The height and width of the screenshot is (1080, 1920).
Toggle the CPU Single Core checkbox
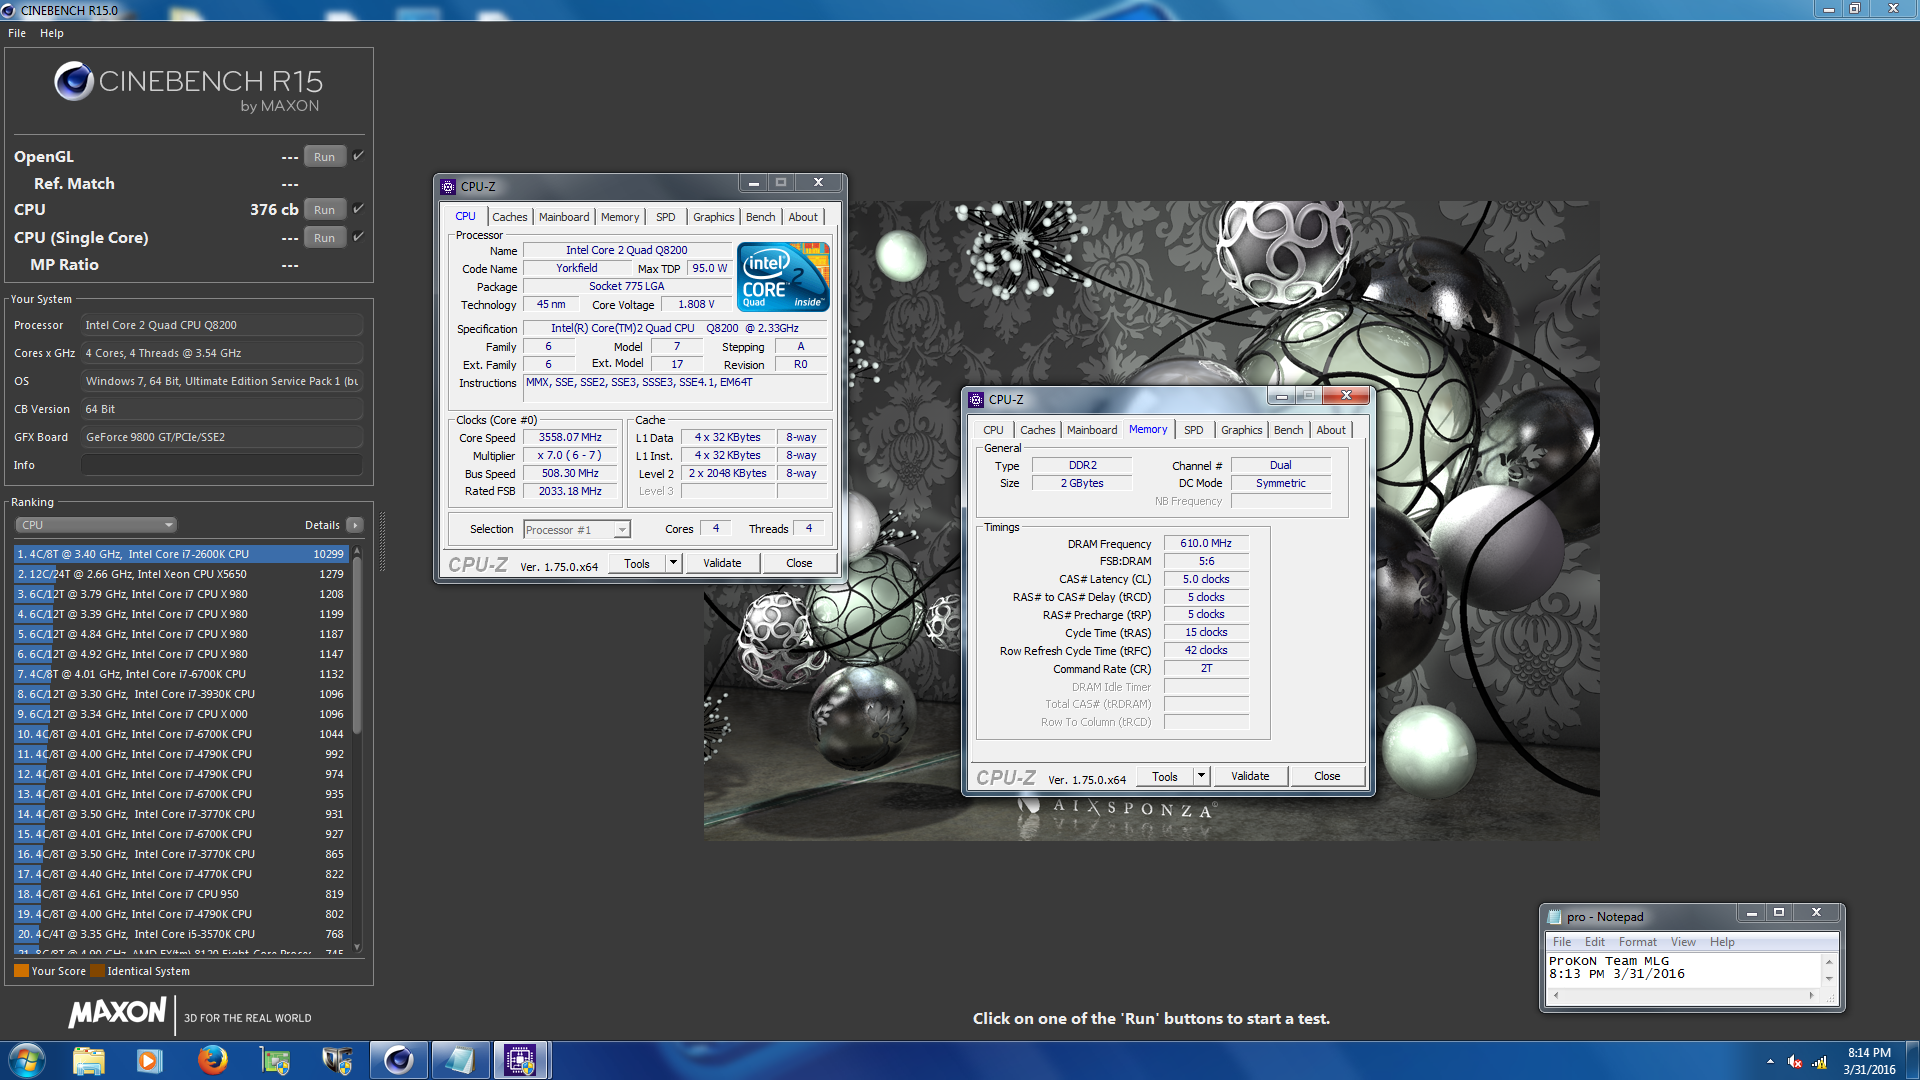358,237
